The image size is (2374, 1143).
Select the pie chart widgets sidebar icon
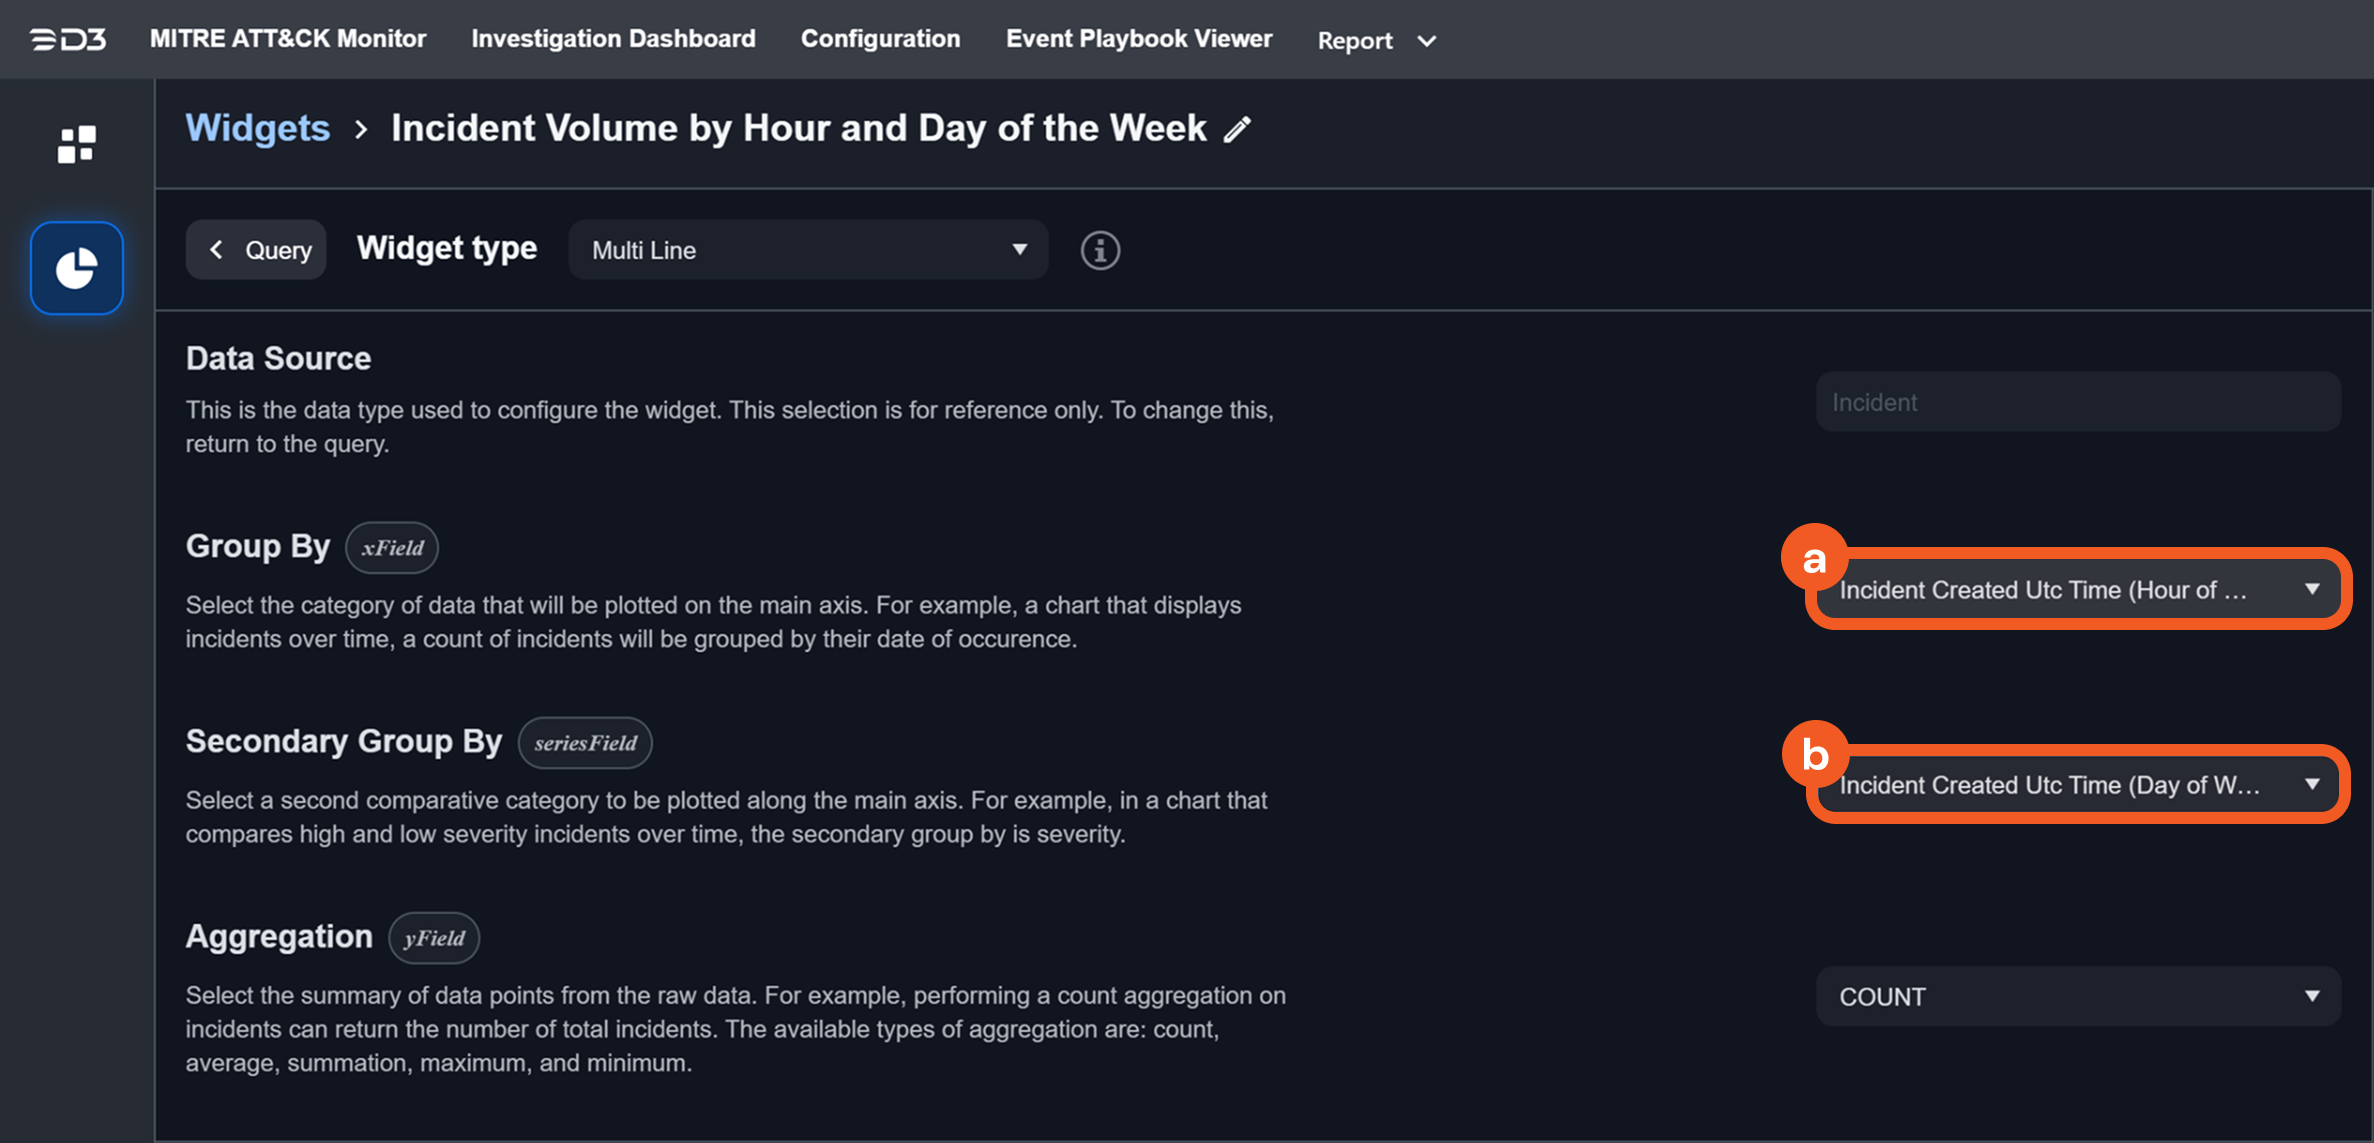click(77, 268)
